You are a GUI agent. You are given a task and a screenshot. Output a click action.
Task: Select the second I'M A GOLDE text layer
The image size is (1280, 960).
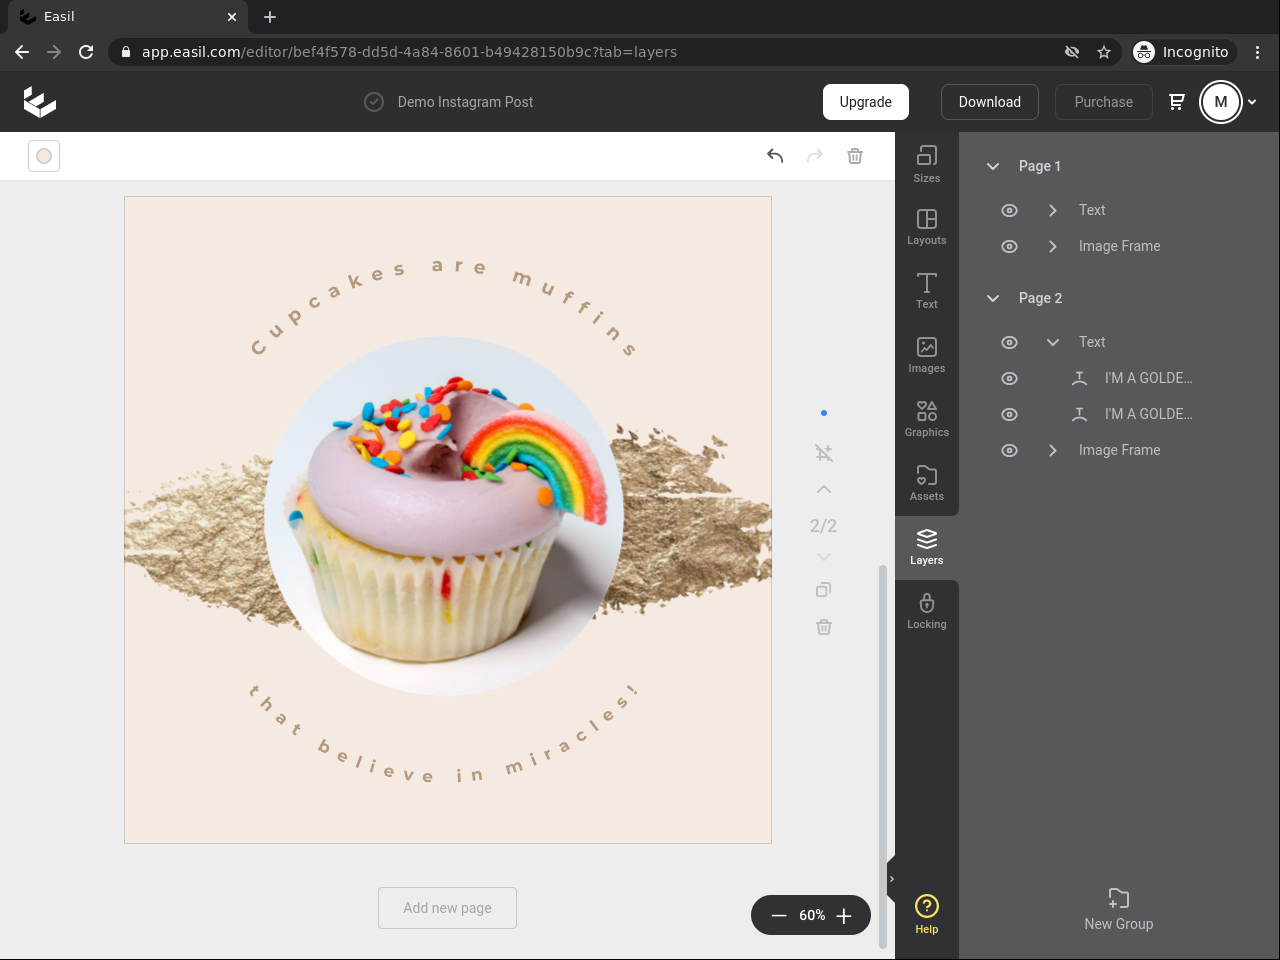(1148, 414)
